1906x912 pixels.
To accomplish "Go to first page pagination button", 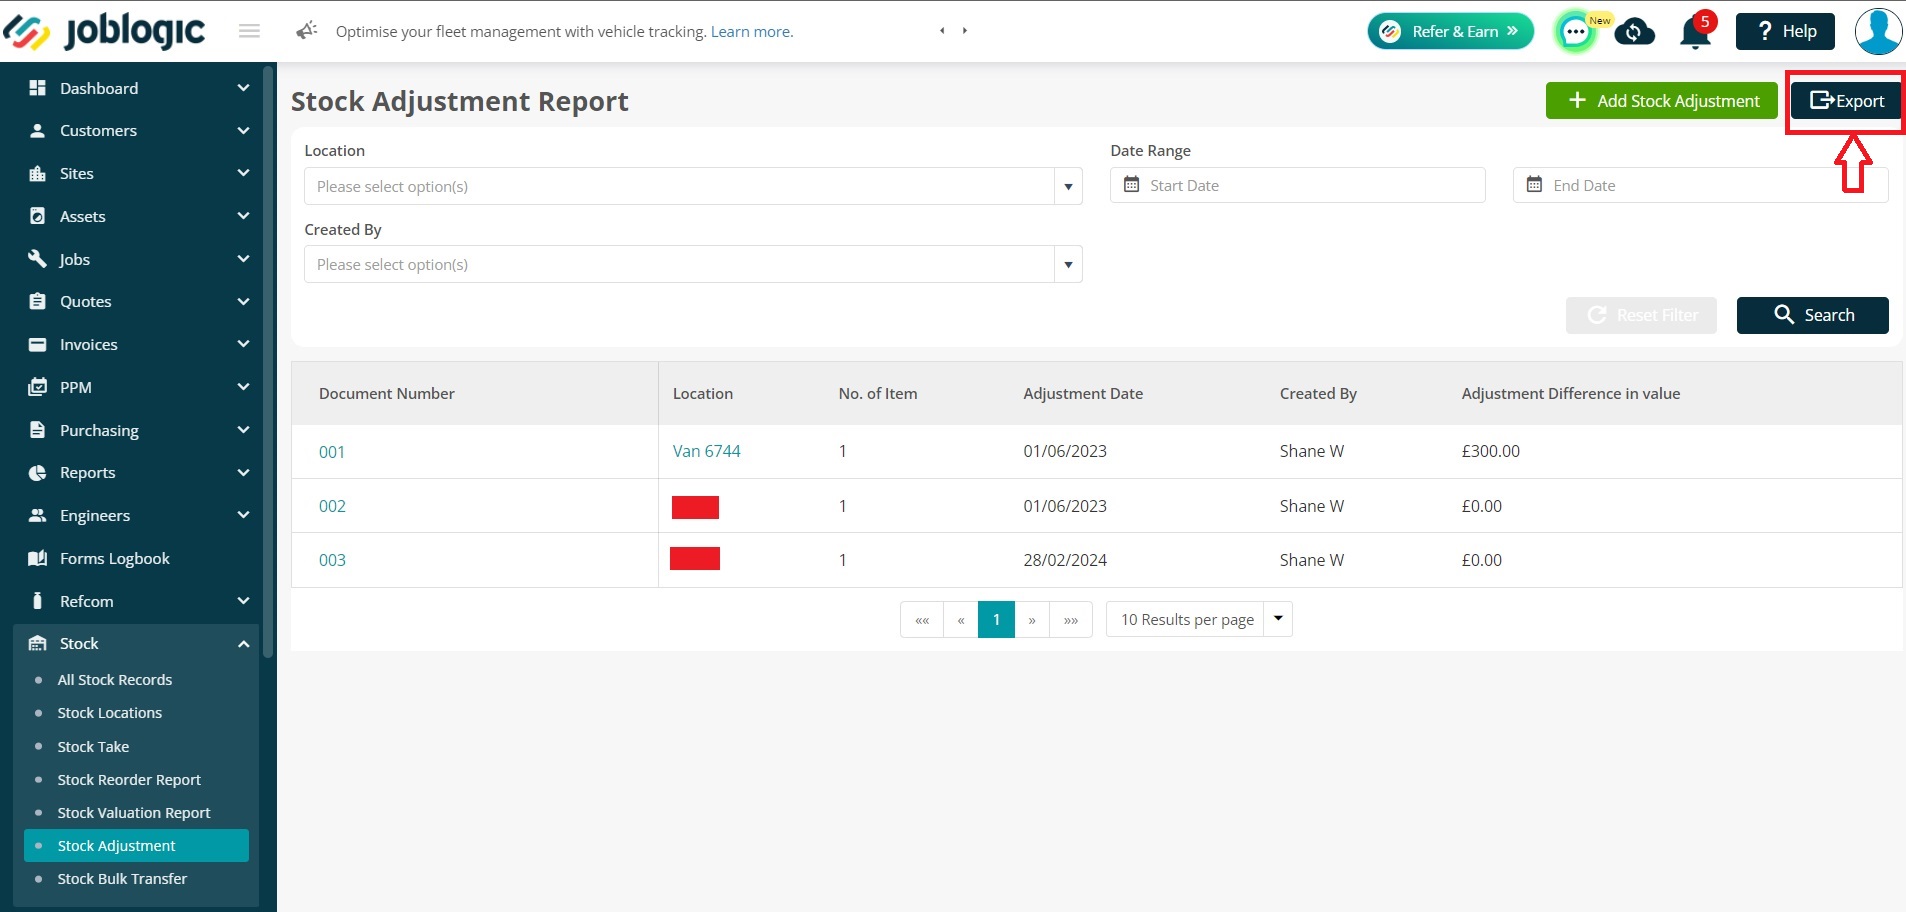I will point(922,619).
